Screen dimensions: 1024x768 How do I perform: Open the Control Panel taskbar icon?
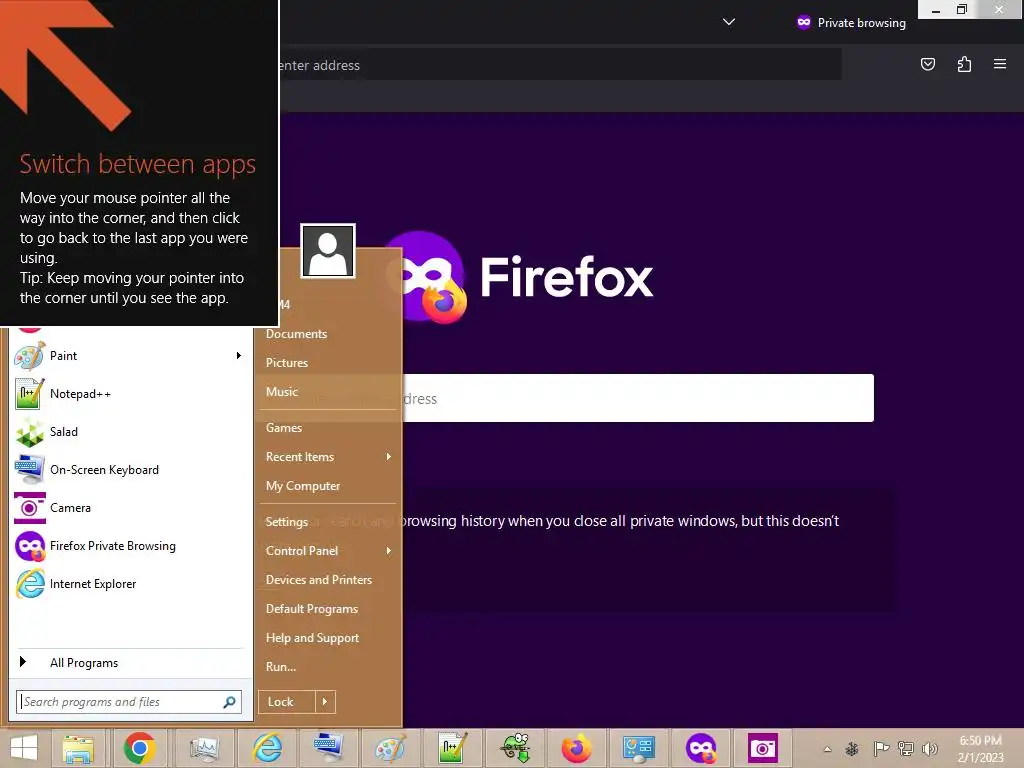pyautogui.click(x=638, y=748)
